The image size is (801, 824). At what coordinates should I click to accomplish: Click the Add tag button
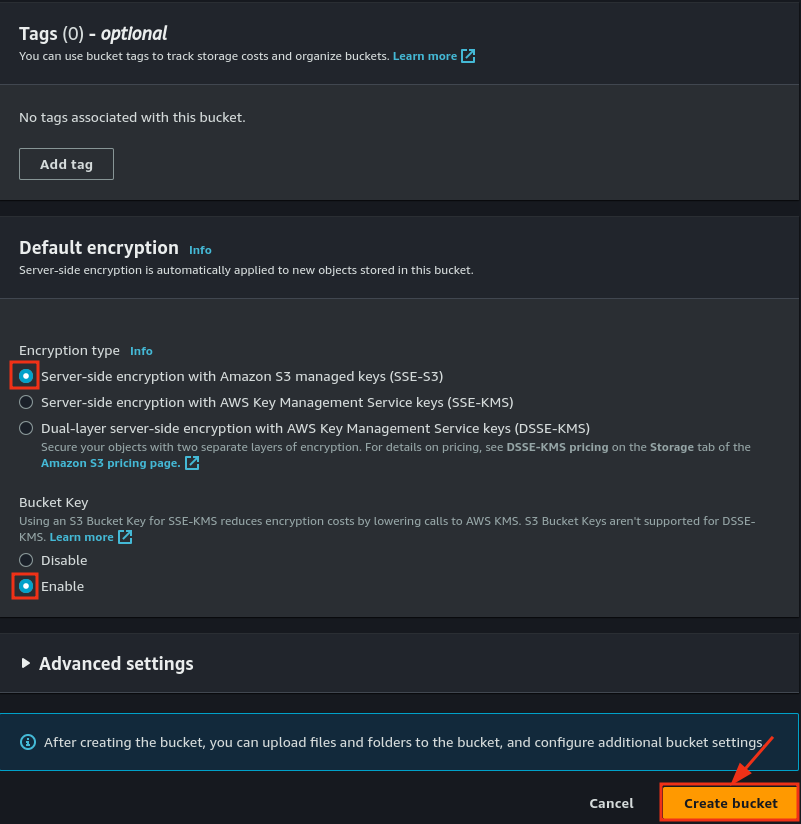[66, 163]
